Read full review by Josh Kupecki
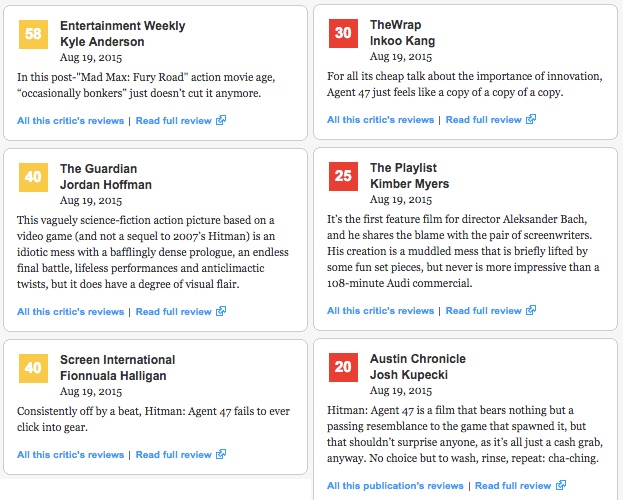Image resolution: width=623 pixels, height=500 pixels. click(x=512, y=486)
